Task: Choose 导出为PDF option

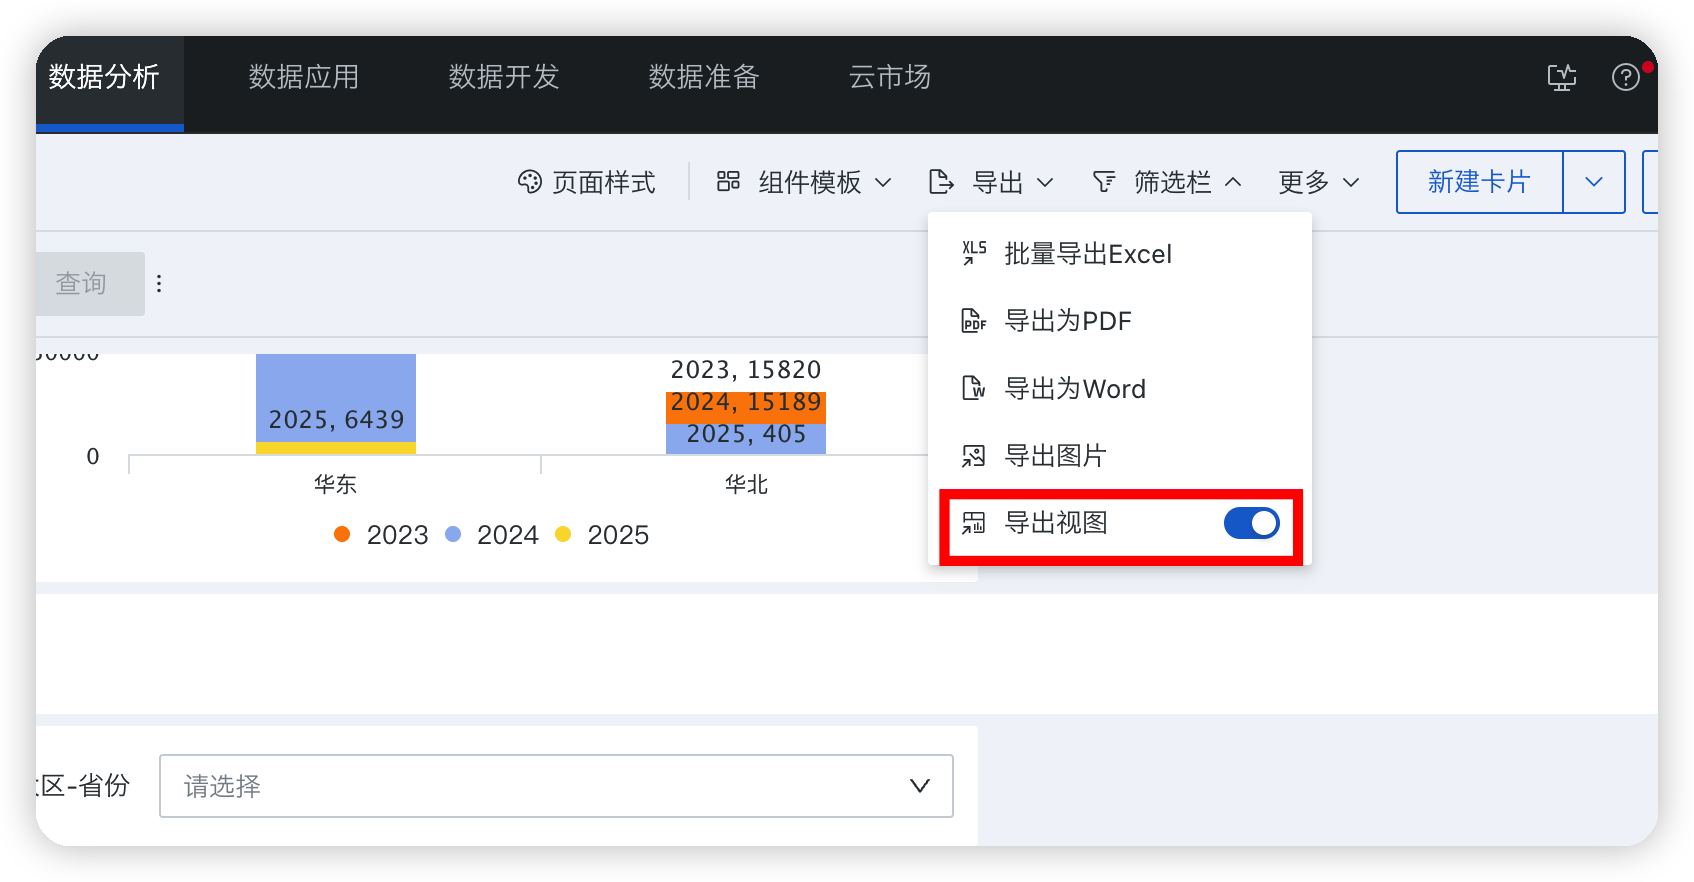Action: click(x=1120, y=321)
